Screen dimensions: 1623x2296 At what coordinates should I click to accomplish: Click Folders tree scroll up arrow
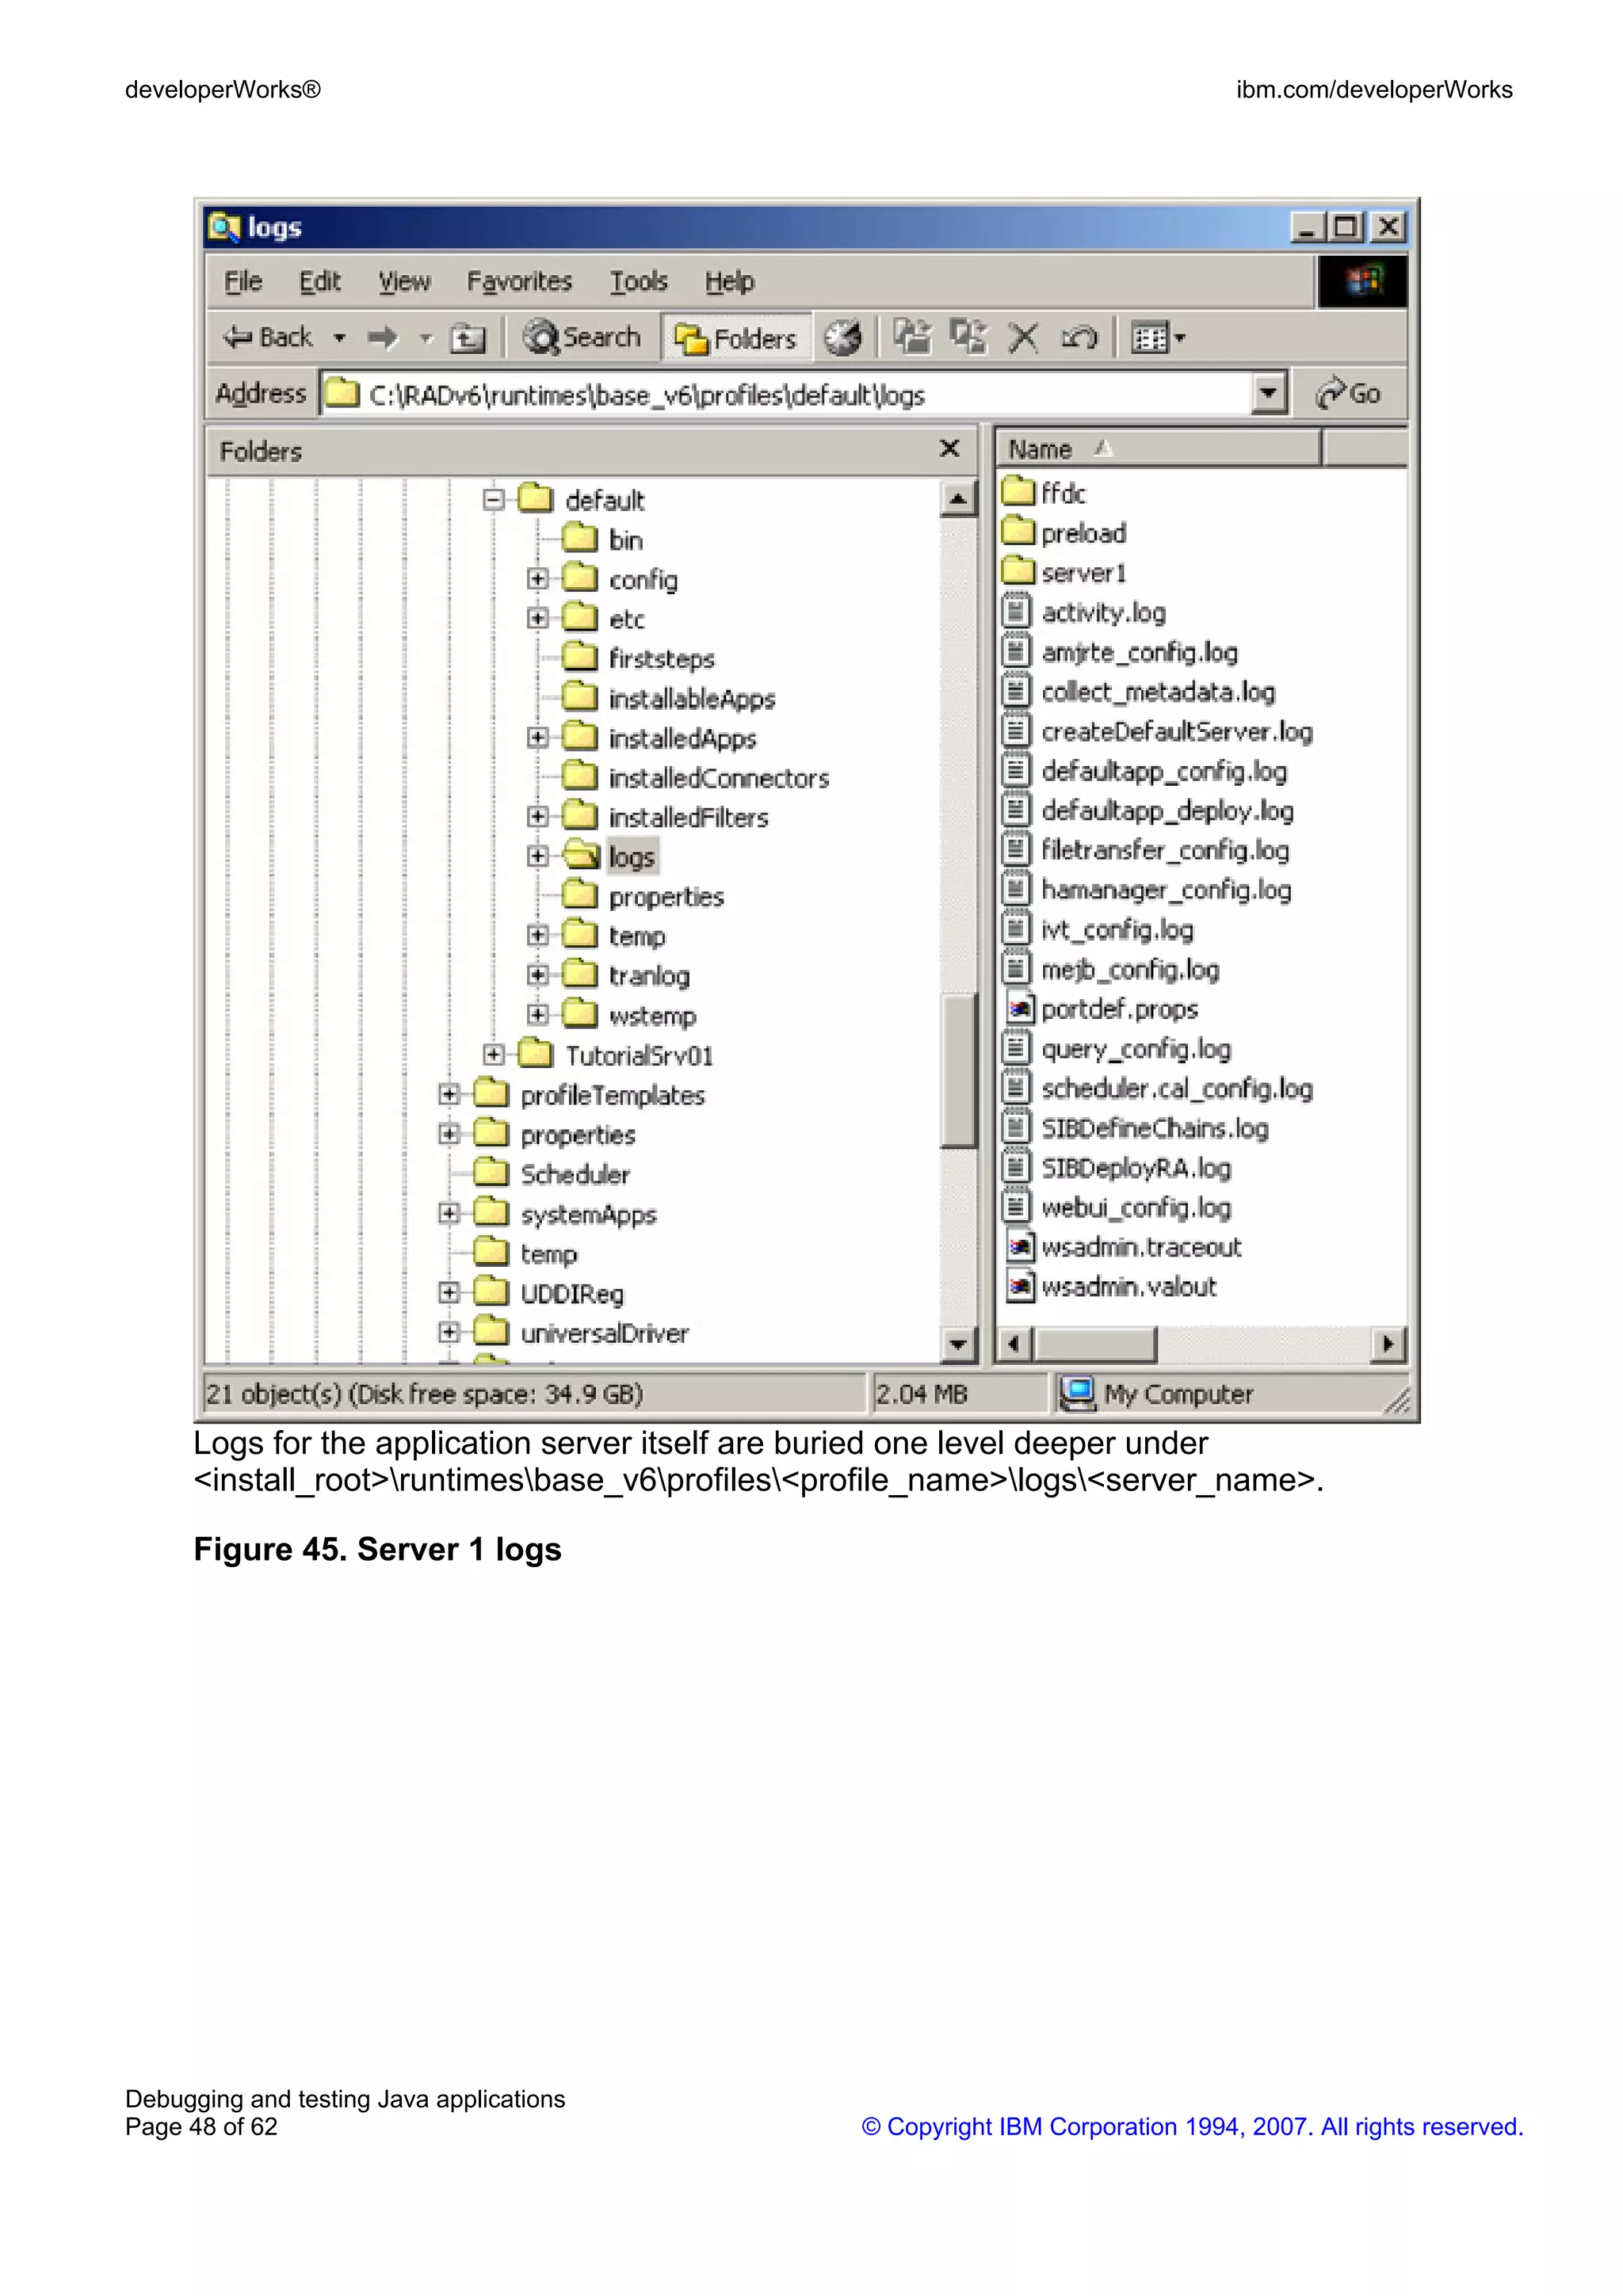958,498
